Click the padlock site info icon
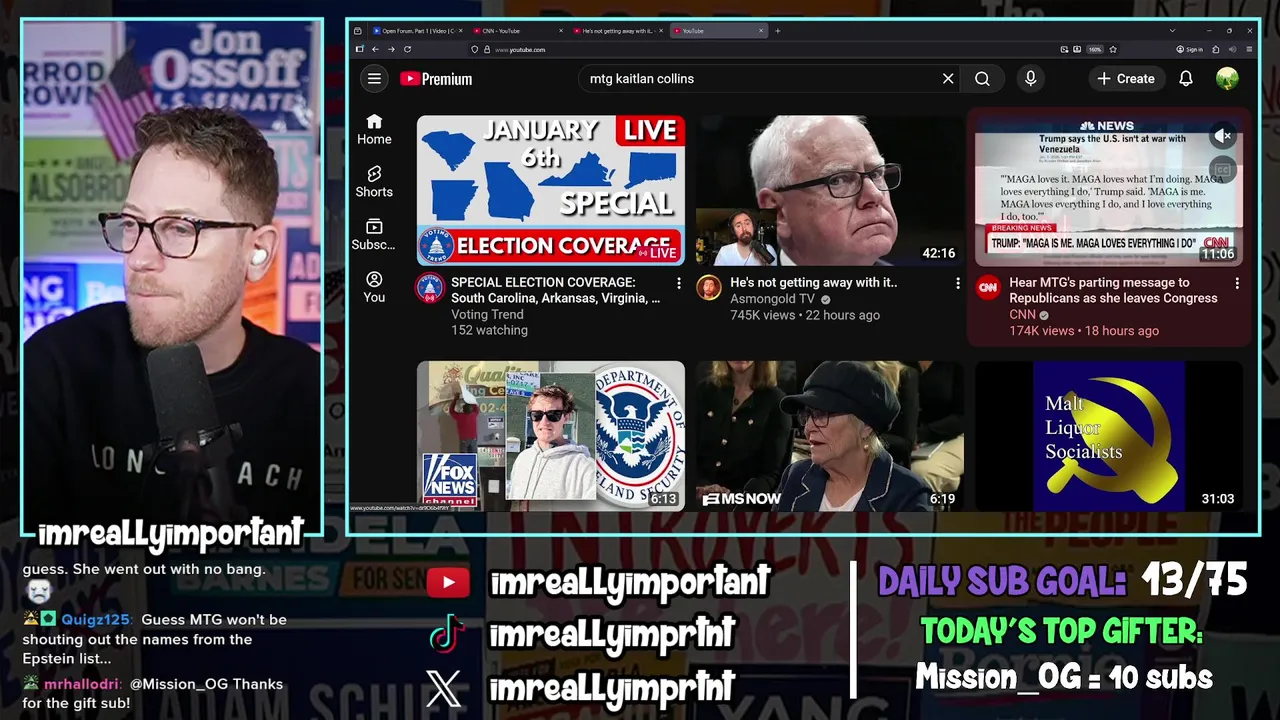Image resolution: width=1280 pixels, height=720 pixels. point(487,49)
